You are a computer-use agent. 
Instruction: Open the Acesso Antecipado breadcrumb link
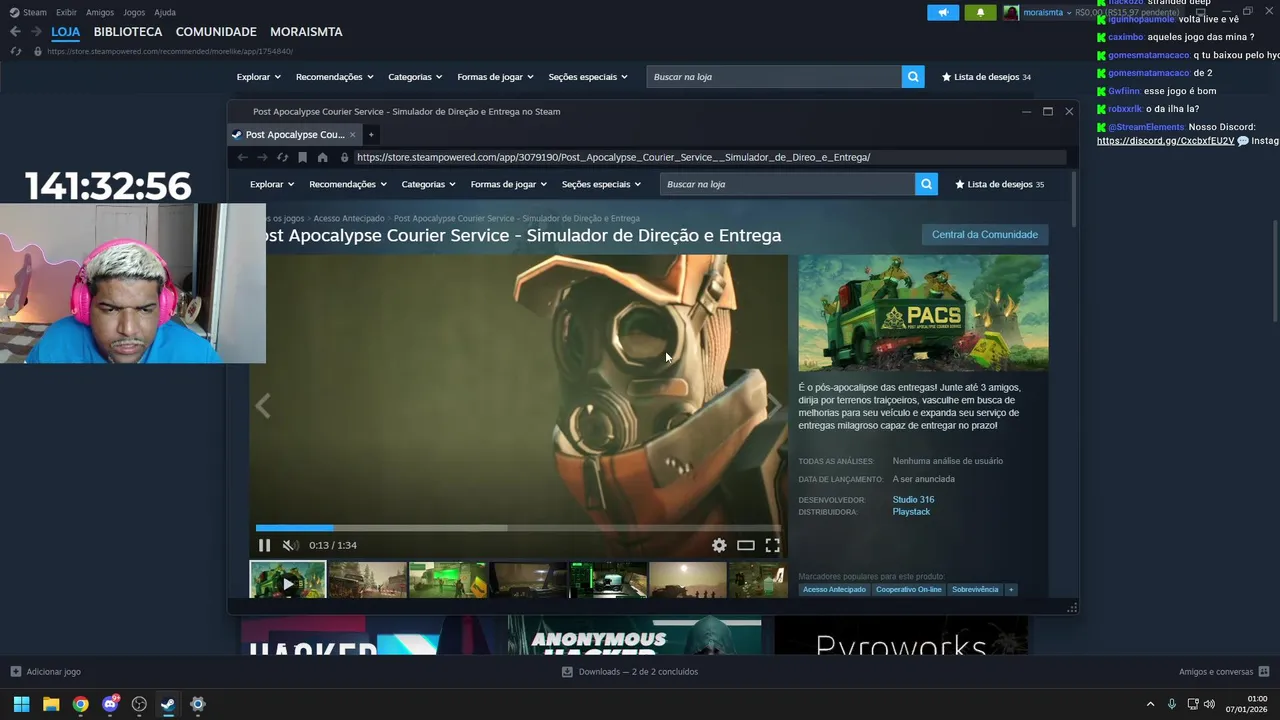(x=349, y=218)
